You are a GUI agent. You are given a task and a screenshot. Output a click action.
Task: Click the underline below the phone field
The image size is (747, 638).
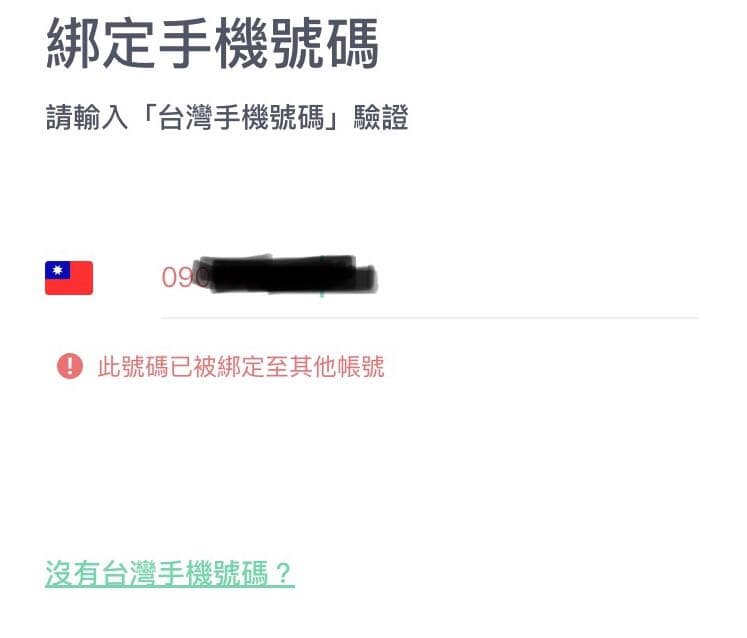click(x=429, y=317)
